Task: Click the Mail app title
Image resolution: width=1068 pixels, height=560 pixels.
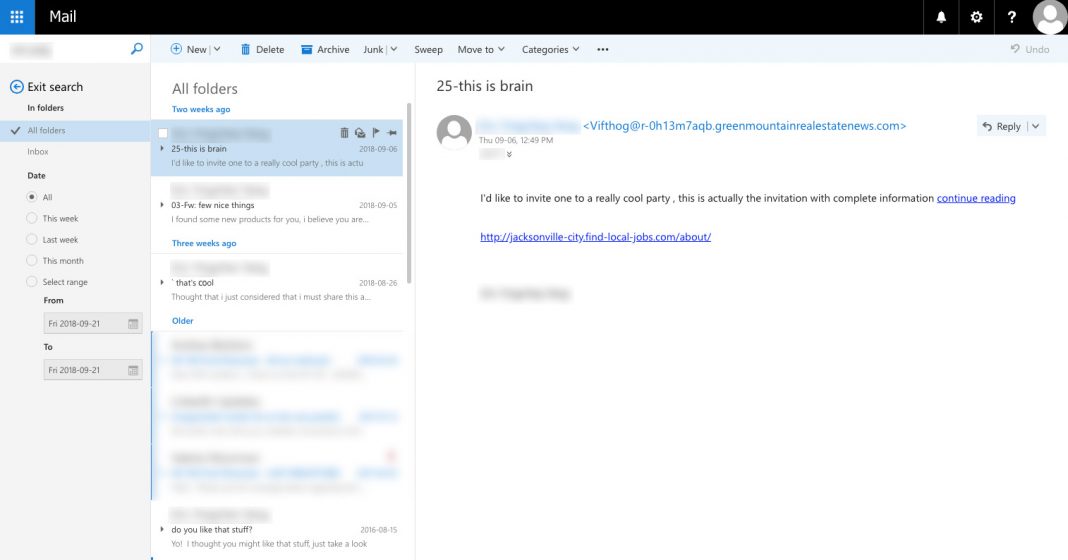Action: pyautogui.click(x=63, y=17)
